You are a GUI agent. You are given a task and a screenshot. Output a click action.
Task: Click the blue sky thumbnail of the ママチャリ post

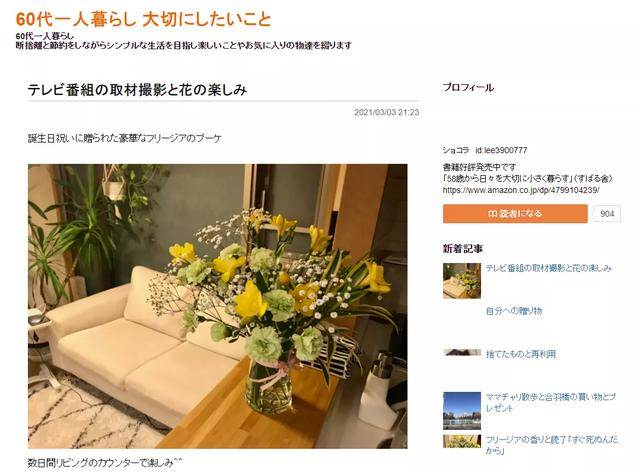pyautogui.click(x=462, y=411)
